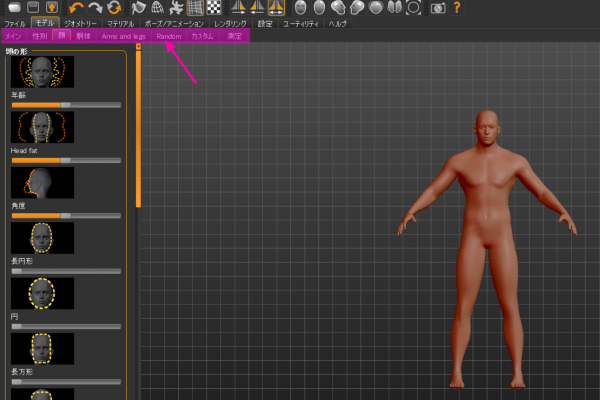The height and width of the screenshot is (400, 600).
Task: Open the 設定 tab
Action: point(265,24)
